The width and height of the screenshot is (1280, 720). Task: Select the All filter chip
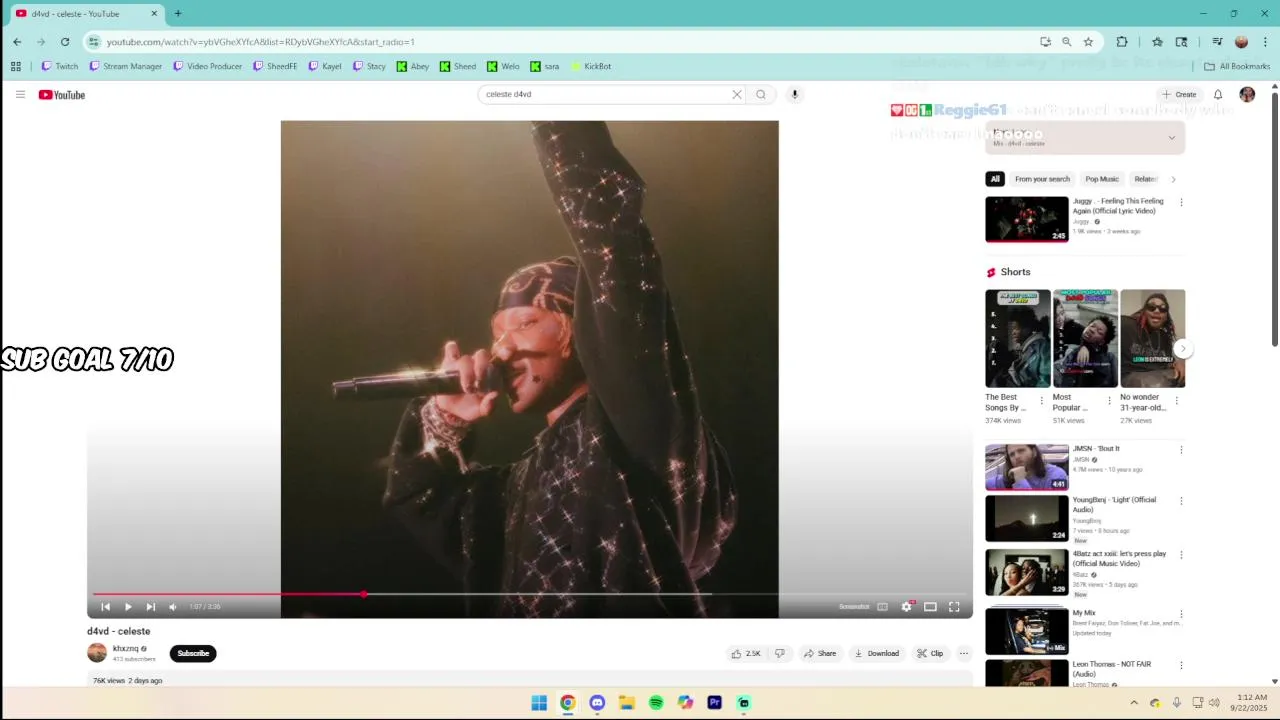(994, 179)
